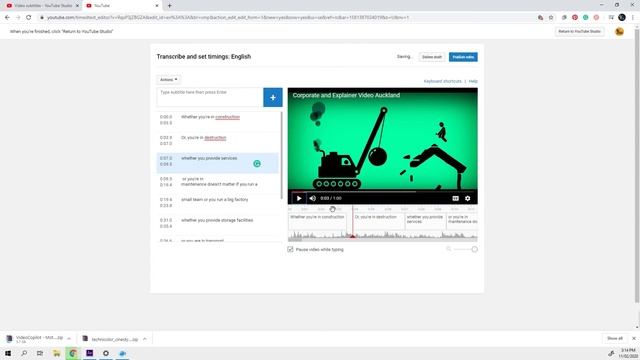Toggle 'Pause video while typing' checkbox
Viewport: 640px width, 360px height.
point(290,249)
